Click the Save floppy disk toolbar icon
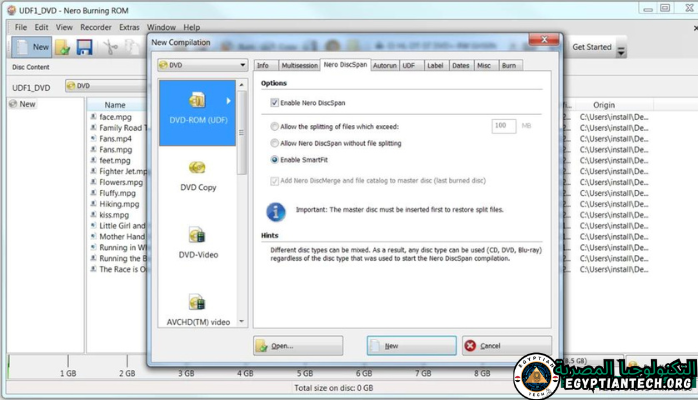Viewport: 698px width, 400px height. pyautogui.click(x=85, y=47)
